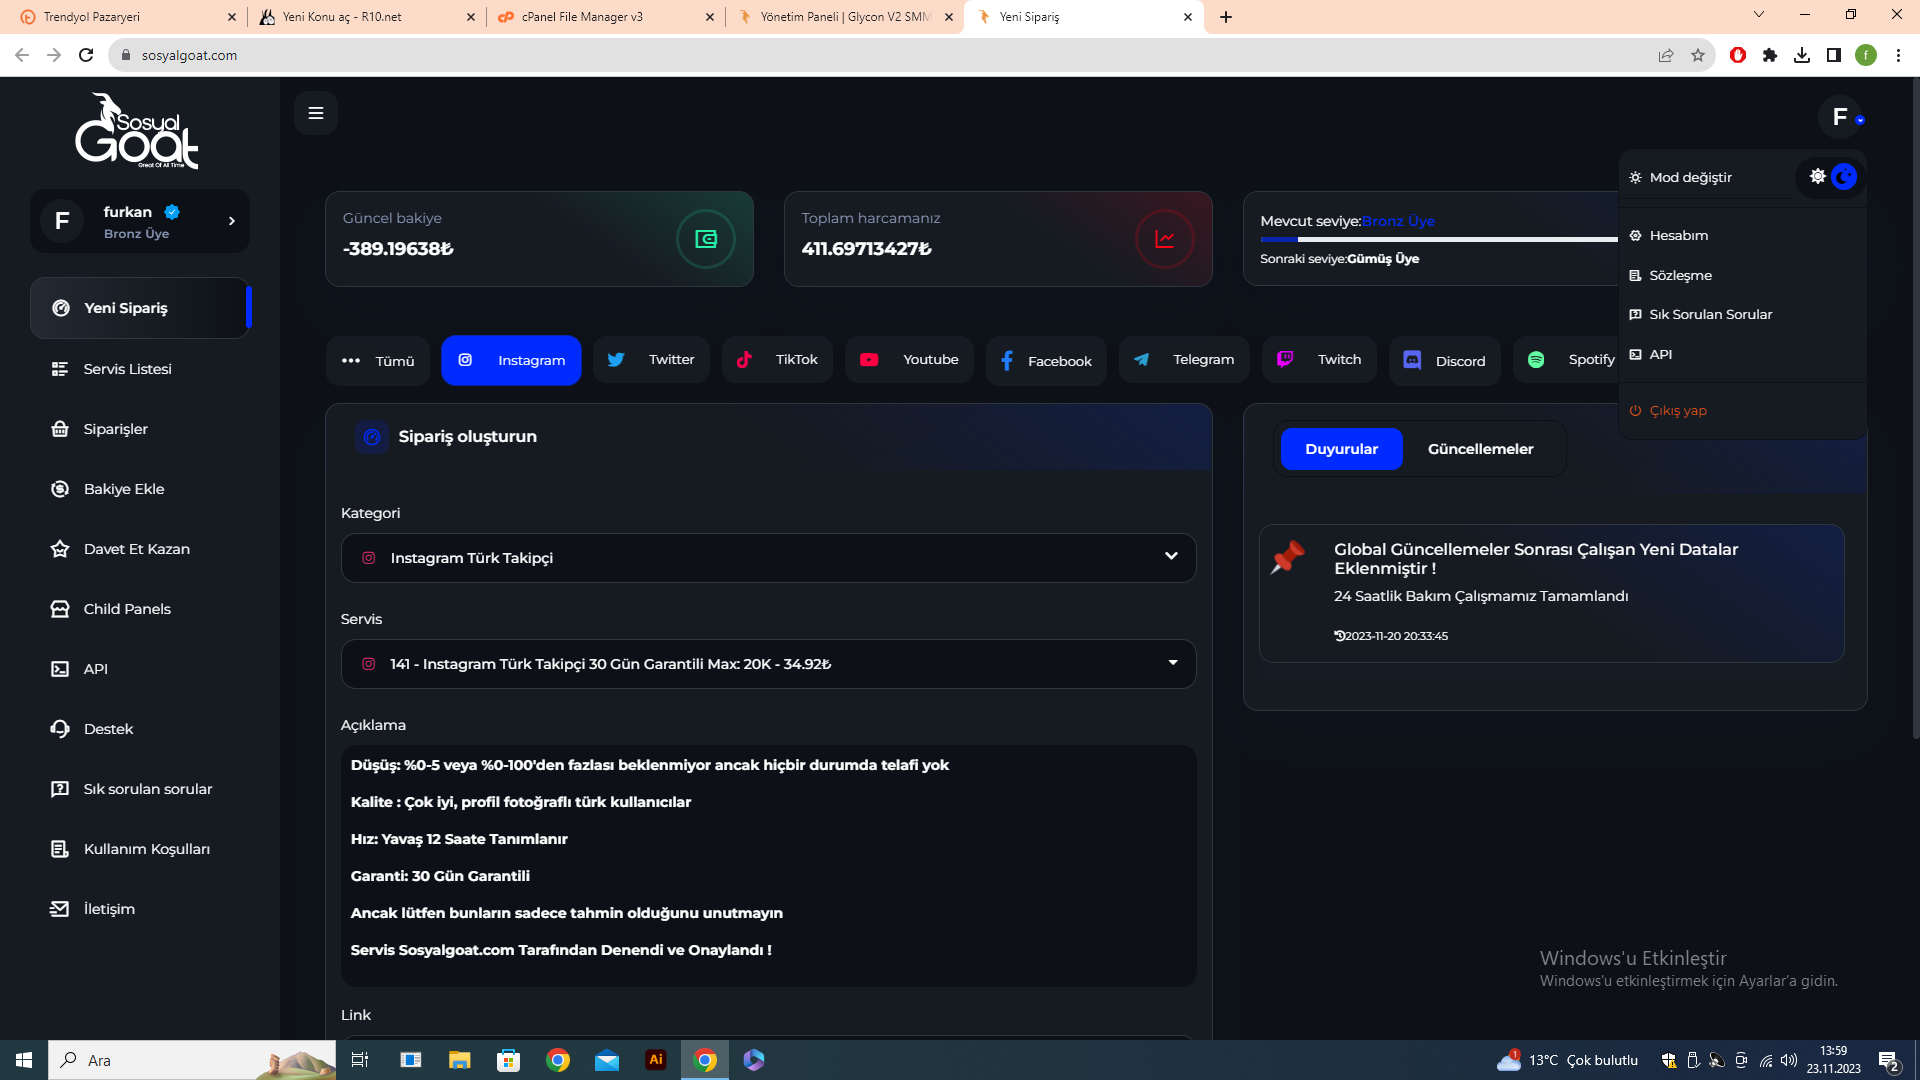Select the Telegram category filter
The width and height of the screenshot is (1920, 1080).
1184,360
